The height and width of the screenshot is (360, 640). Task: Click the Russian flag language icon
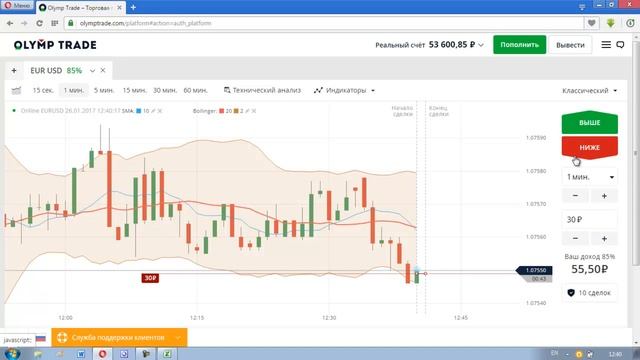click(40, 338)
